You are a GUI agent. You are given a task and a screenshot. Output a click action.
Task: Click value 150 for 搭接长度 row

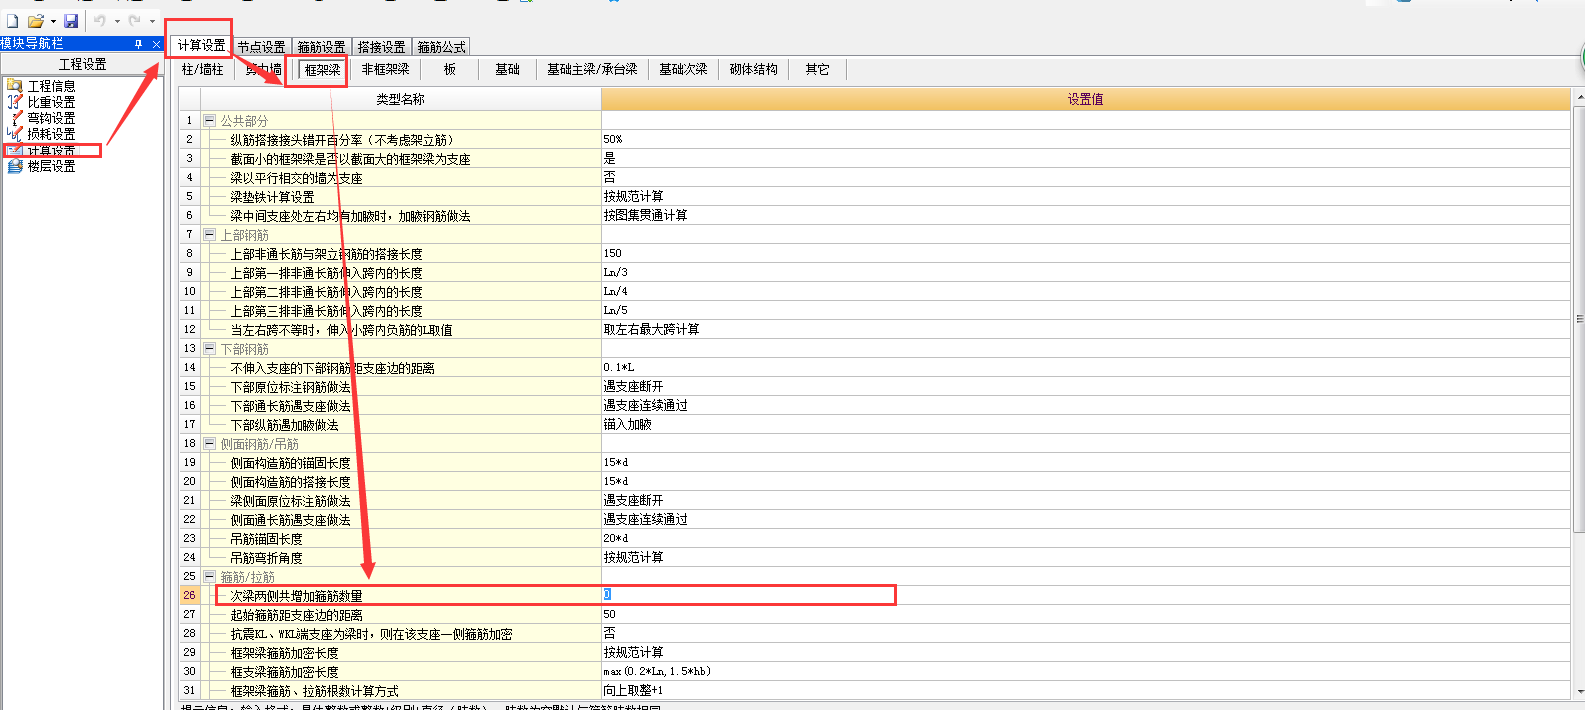(x=1085, y=253)
